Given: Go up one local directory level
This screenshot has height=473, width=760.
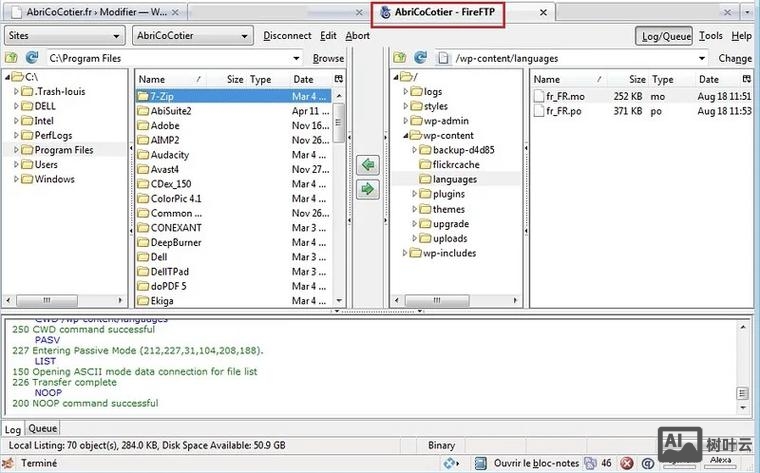Looking at the screenshot, I should click(x=12, y=58).
